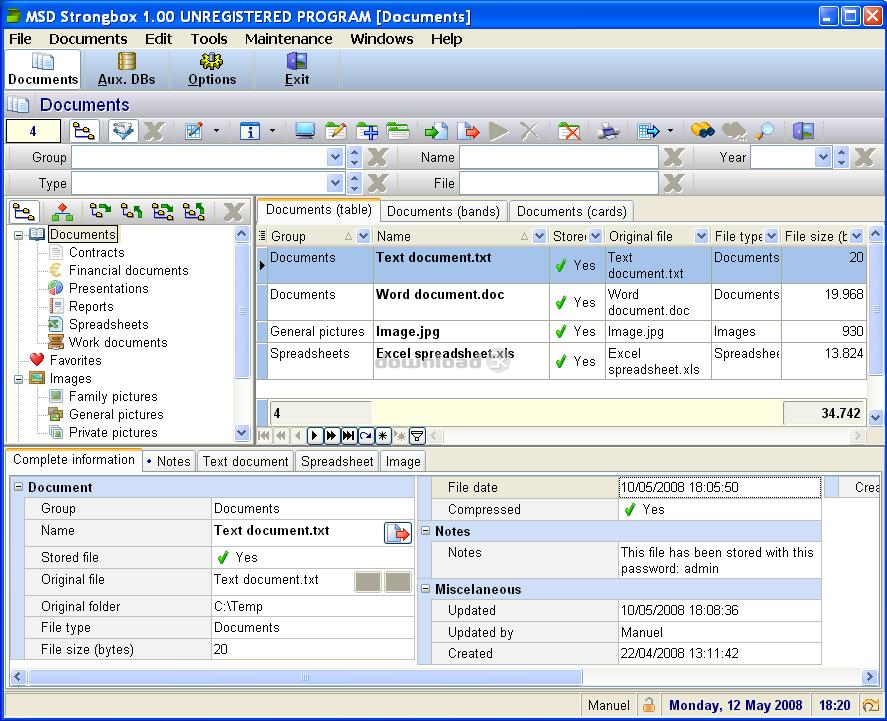Click the bookmark asterisk navigator button
The height and width of the screenshot is (721, 887).
383,435
